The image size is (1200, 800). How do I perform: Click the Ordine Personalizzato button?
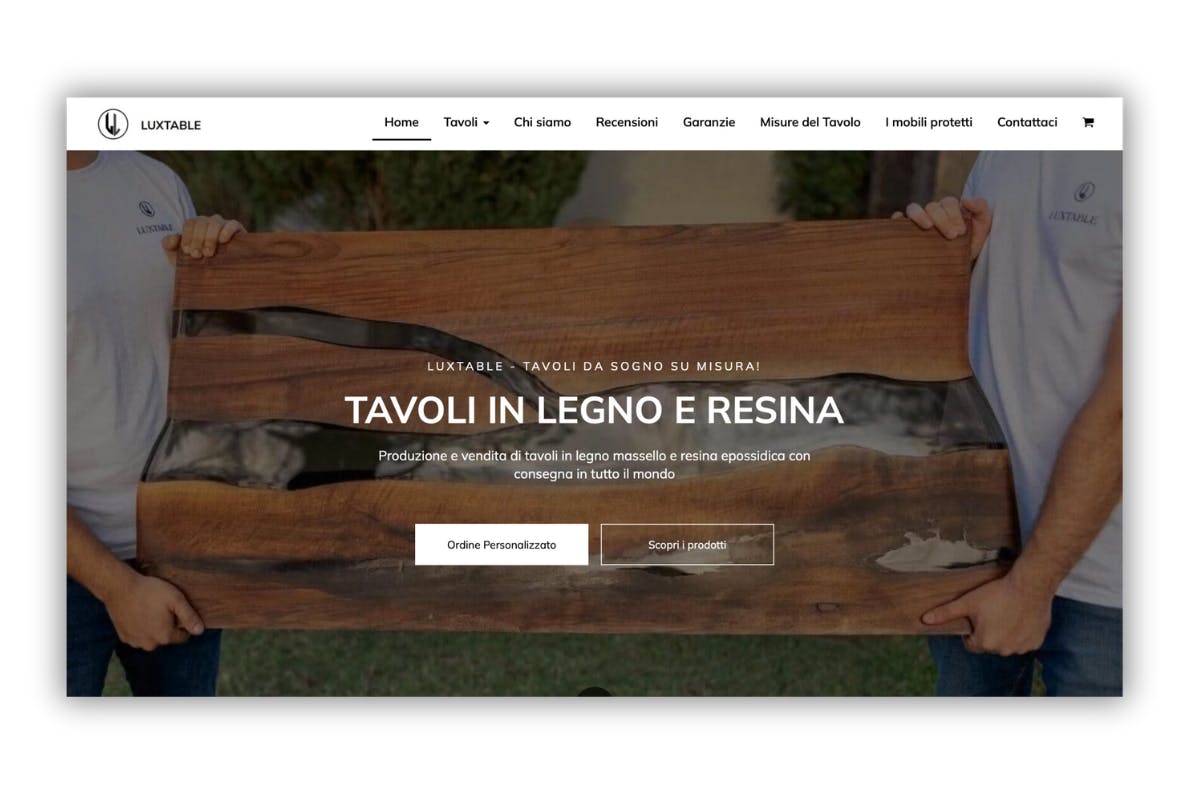pyautogui.click(x=502, y=545)
